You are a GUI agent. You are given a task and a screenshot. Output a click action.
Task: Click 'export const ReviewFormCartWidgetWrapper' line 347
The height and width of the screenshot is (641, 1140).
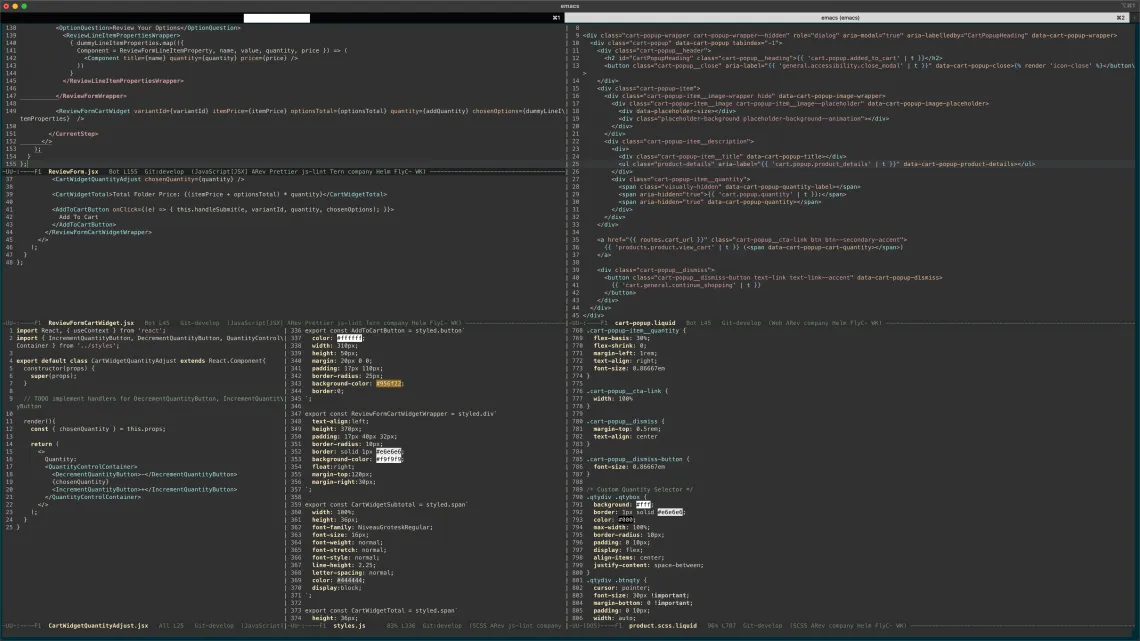click(400, 414)
